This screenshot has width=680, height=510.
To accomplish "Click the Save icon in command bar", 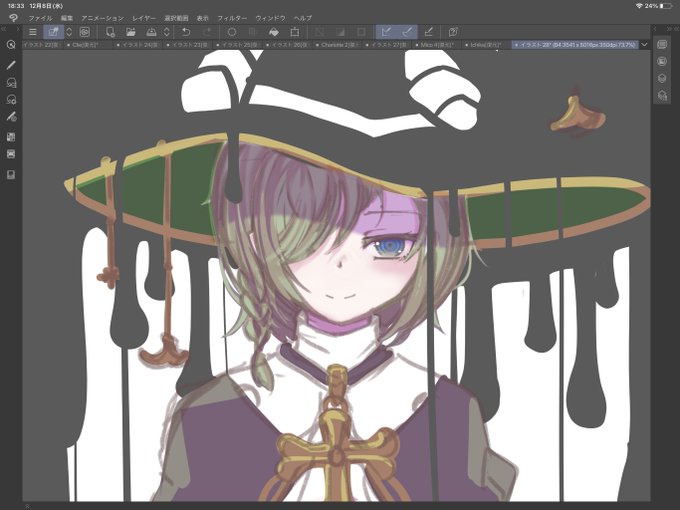I will (x=151, y=32).
